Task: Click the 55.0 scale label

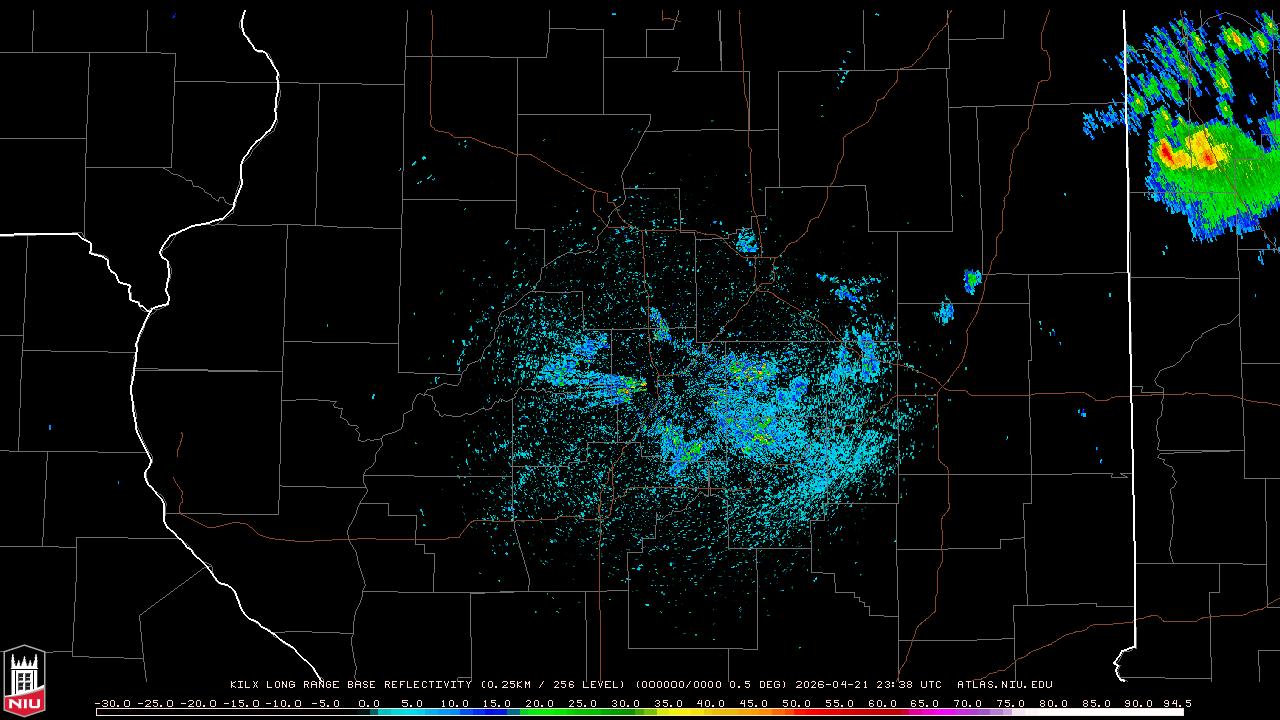Action: coord(842,703)
